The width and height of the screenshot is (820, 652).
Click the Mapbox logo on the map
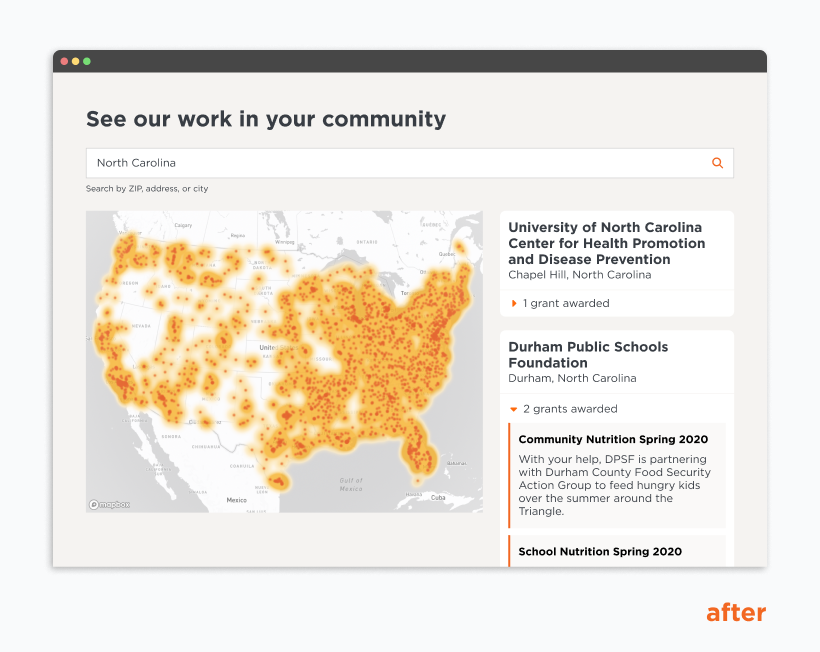tap(108, 504)
